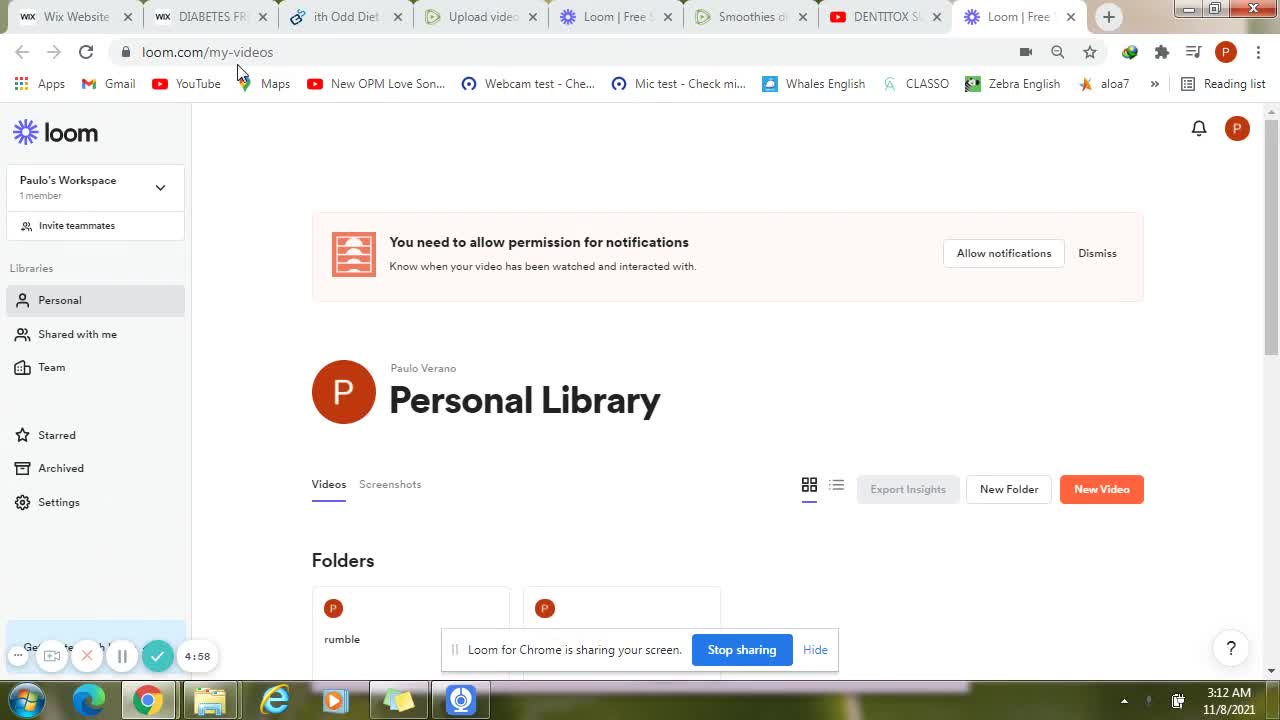Open the Loom logo home link
Screen dimensions: 1280x720
[55, 132]
